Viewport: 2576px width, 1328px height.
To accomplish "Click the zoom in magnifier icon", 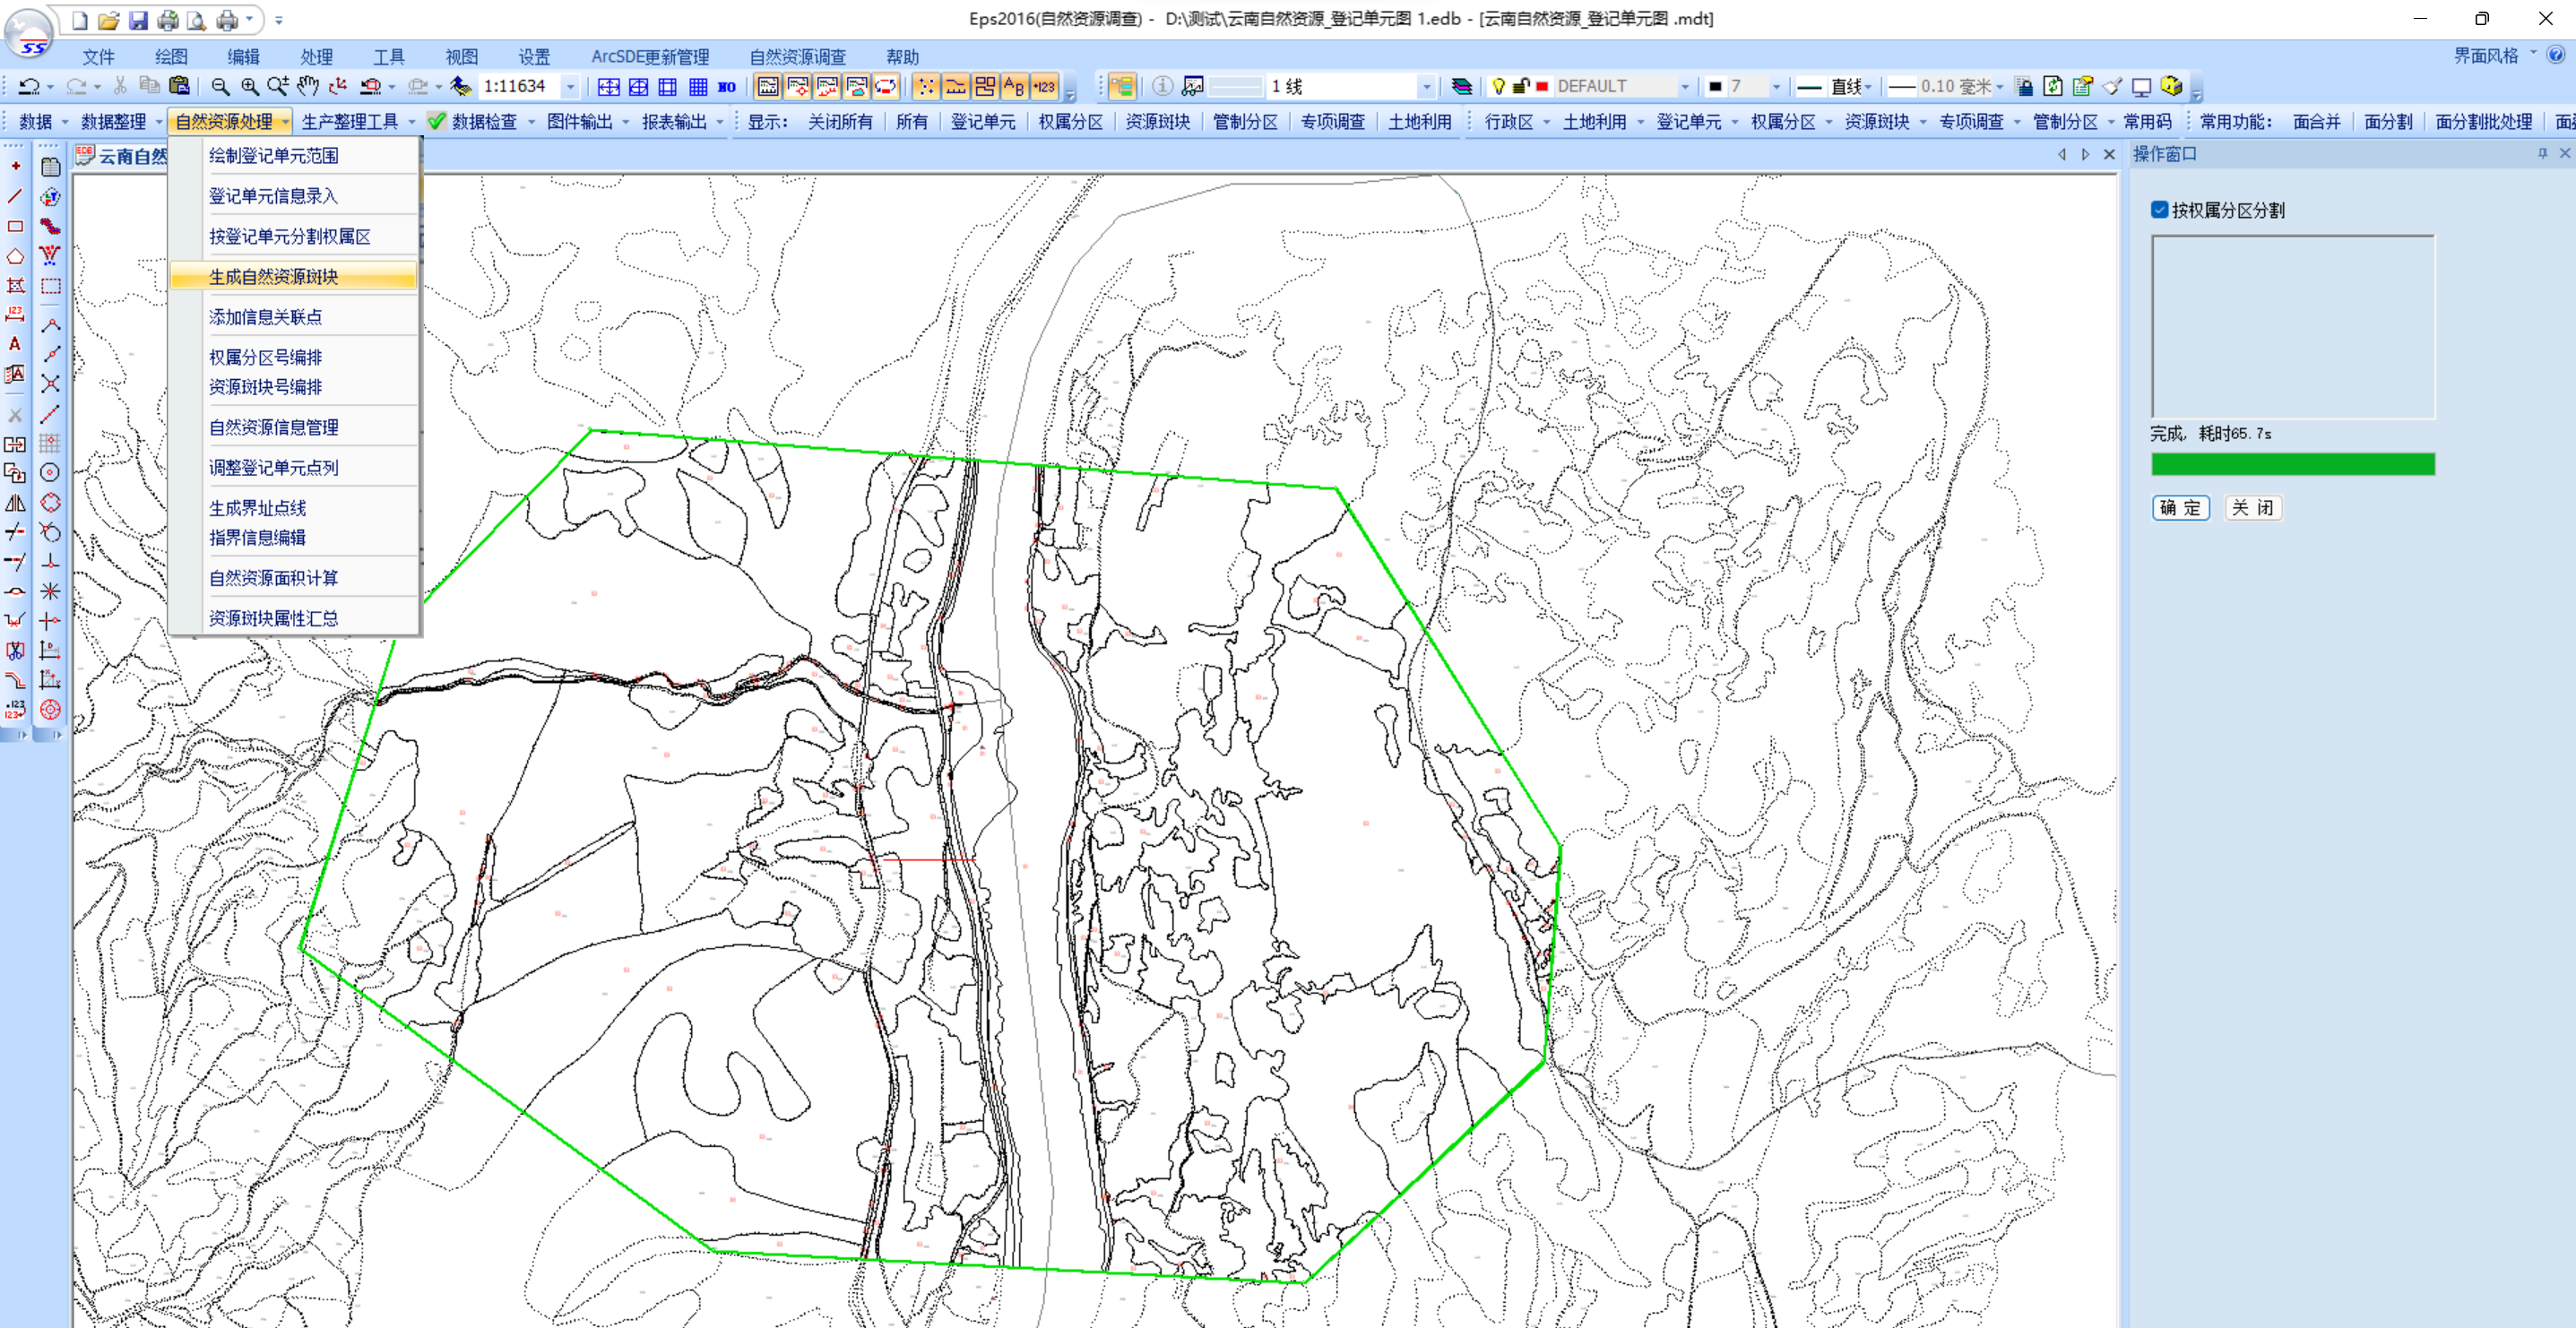I will click(x=250, y=87).
